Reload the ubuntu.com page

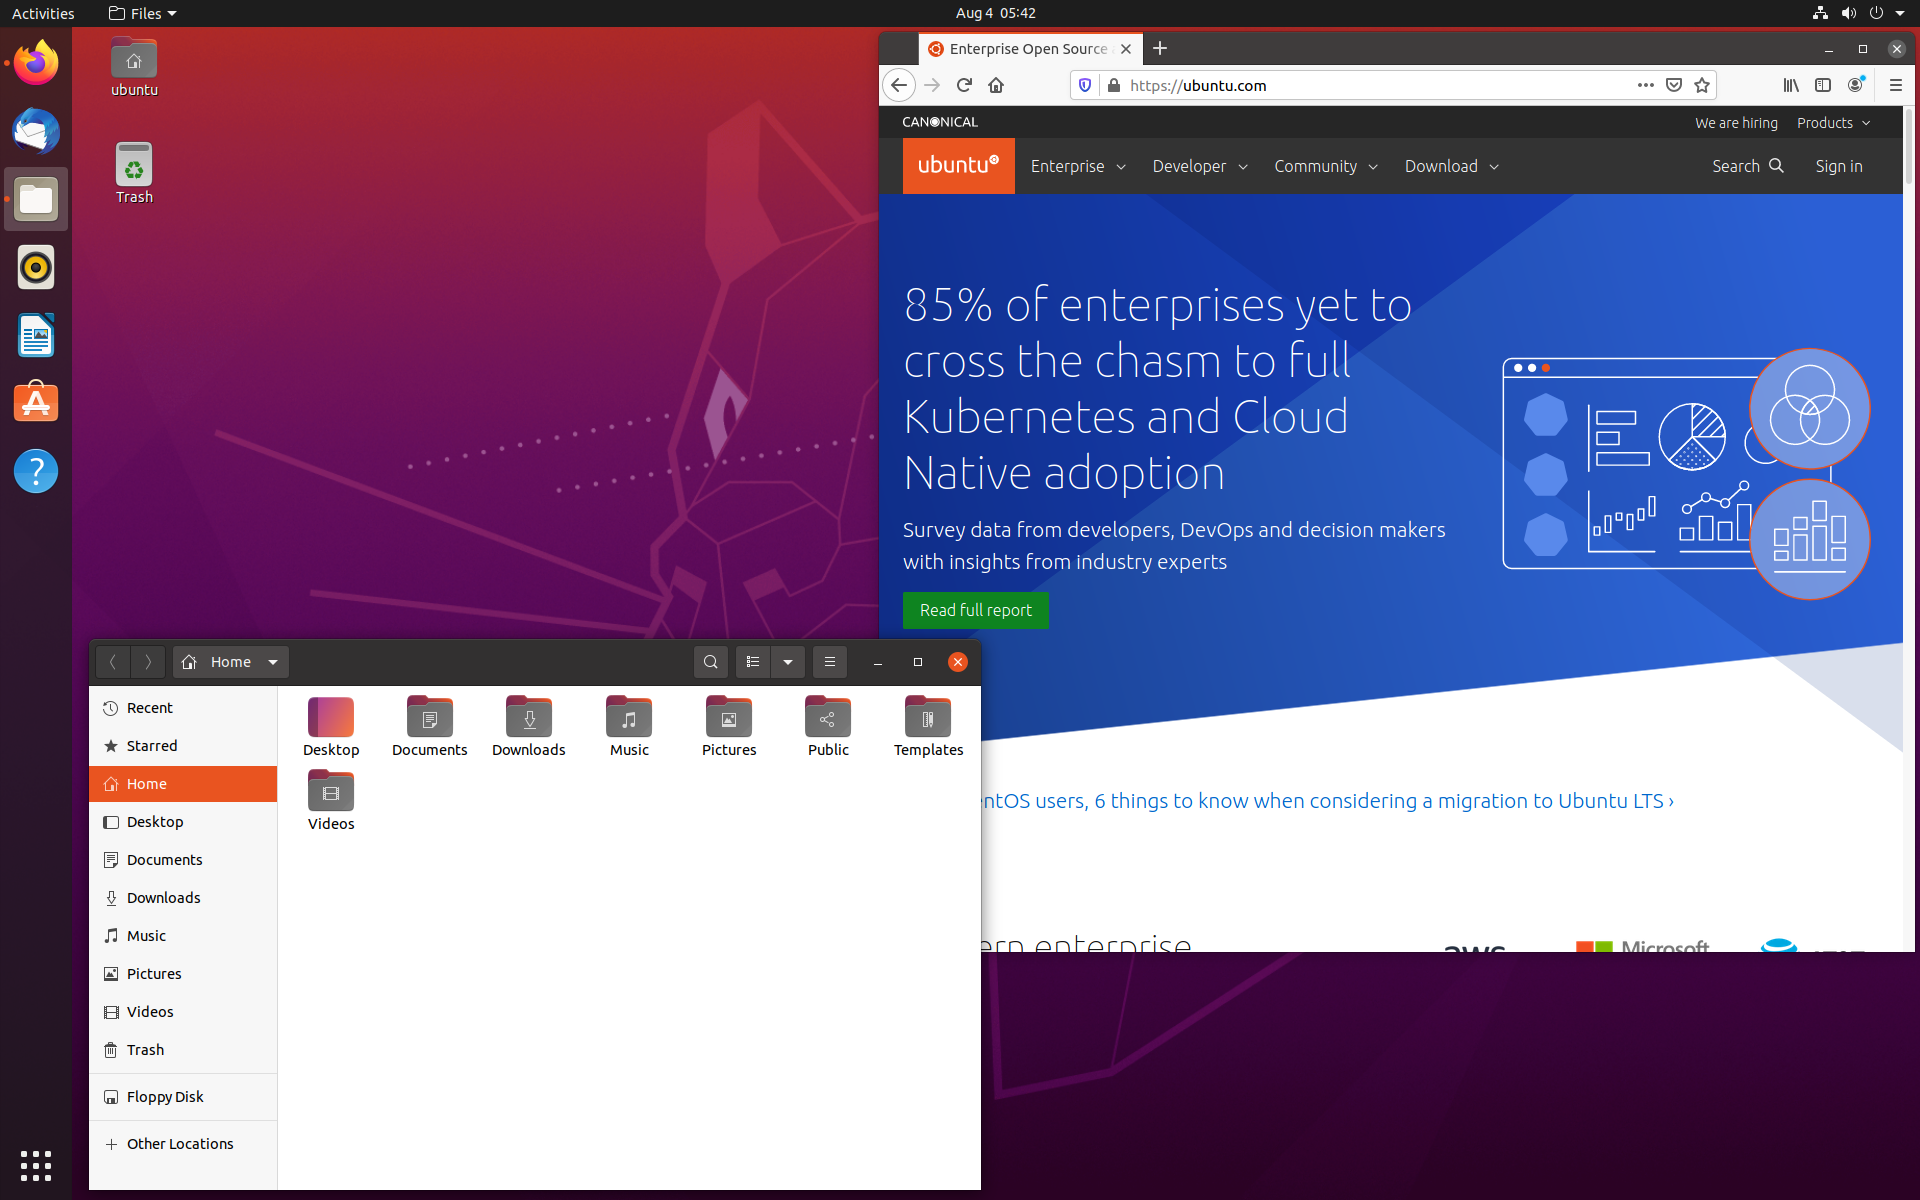[964, 85]
